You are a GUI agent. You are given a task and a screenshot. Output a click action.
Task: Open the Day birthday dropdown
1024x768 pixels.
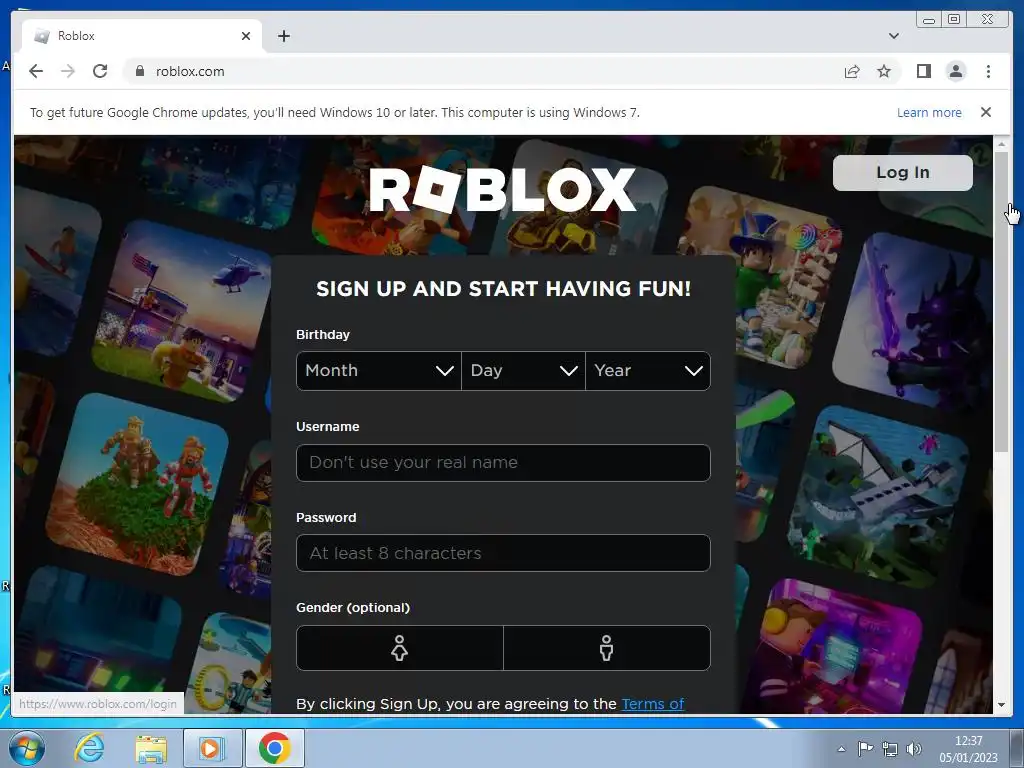(x=523, y=371)
